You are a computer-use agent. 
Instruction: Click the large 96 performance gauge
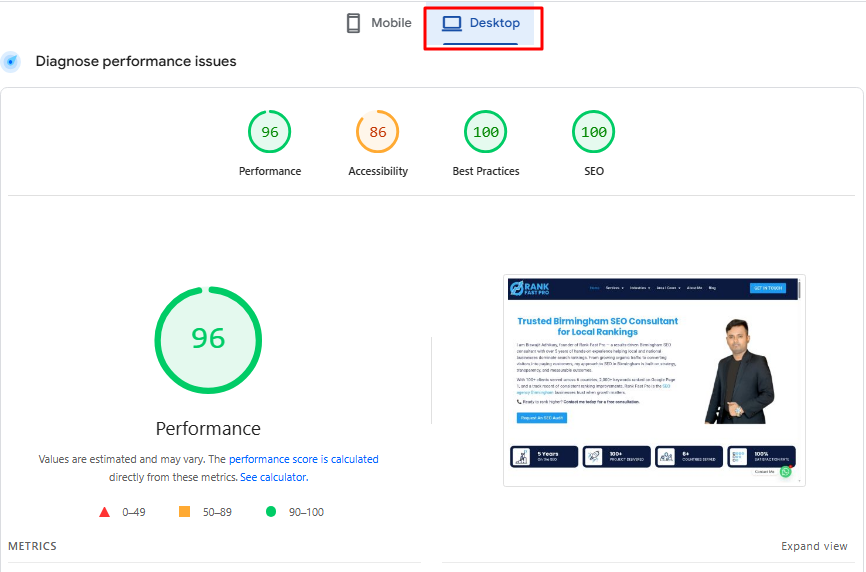(208, 340)
